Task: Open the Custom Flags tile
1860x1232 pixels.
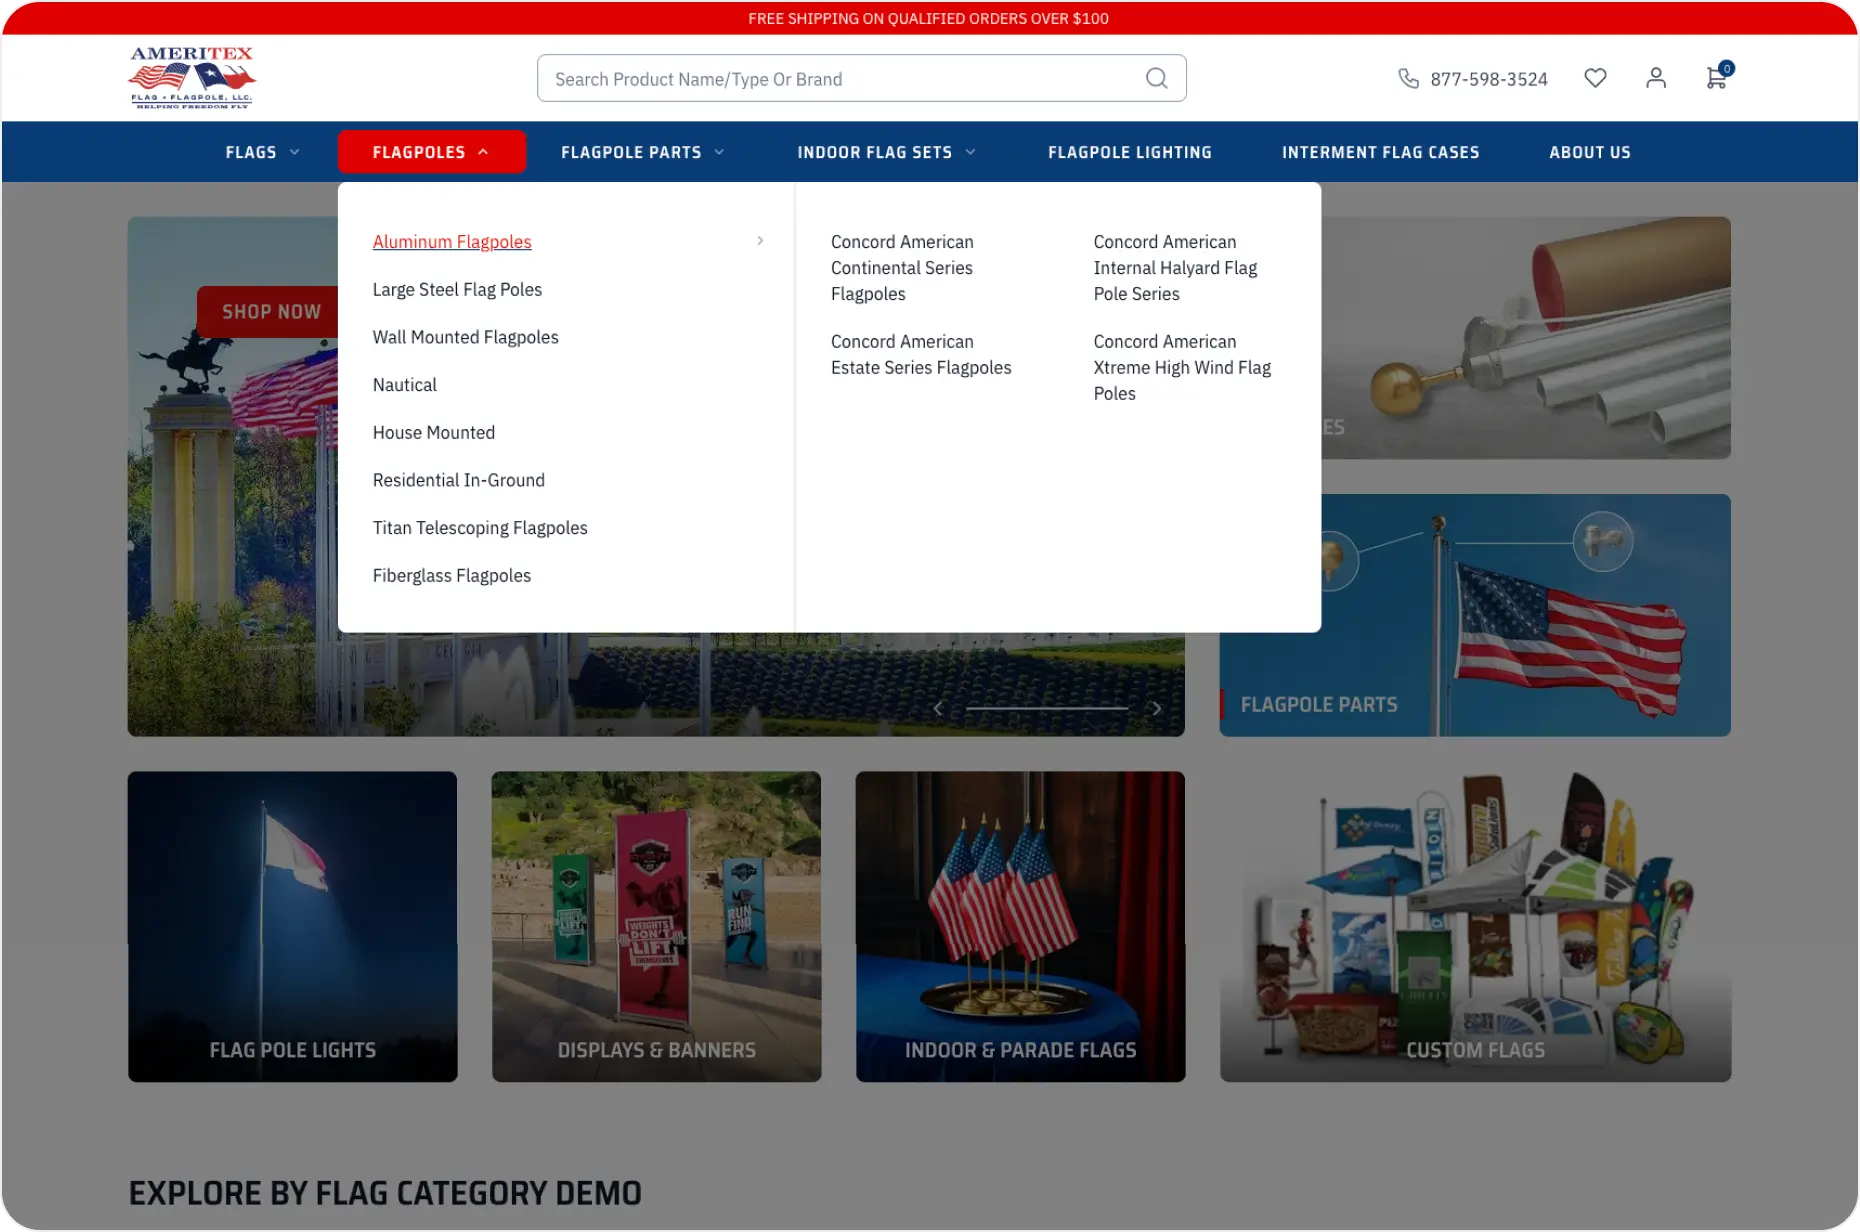Action: click(x=1475, y=926)
